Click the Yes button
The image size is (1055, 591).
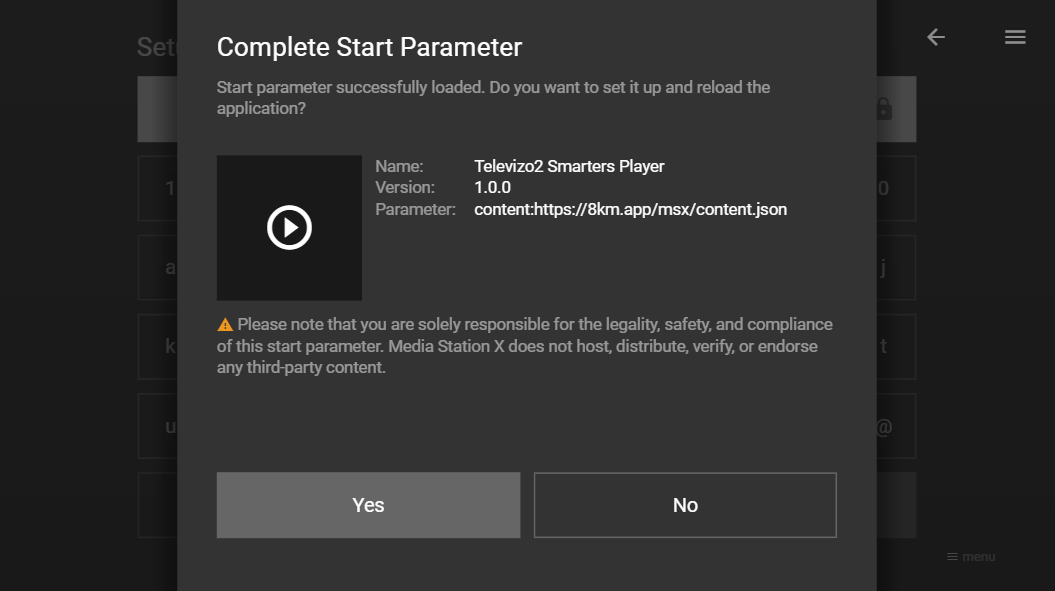tap(368, 505)
